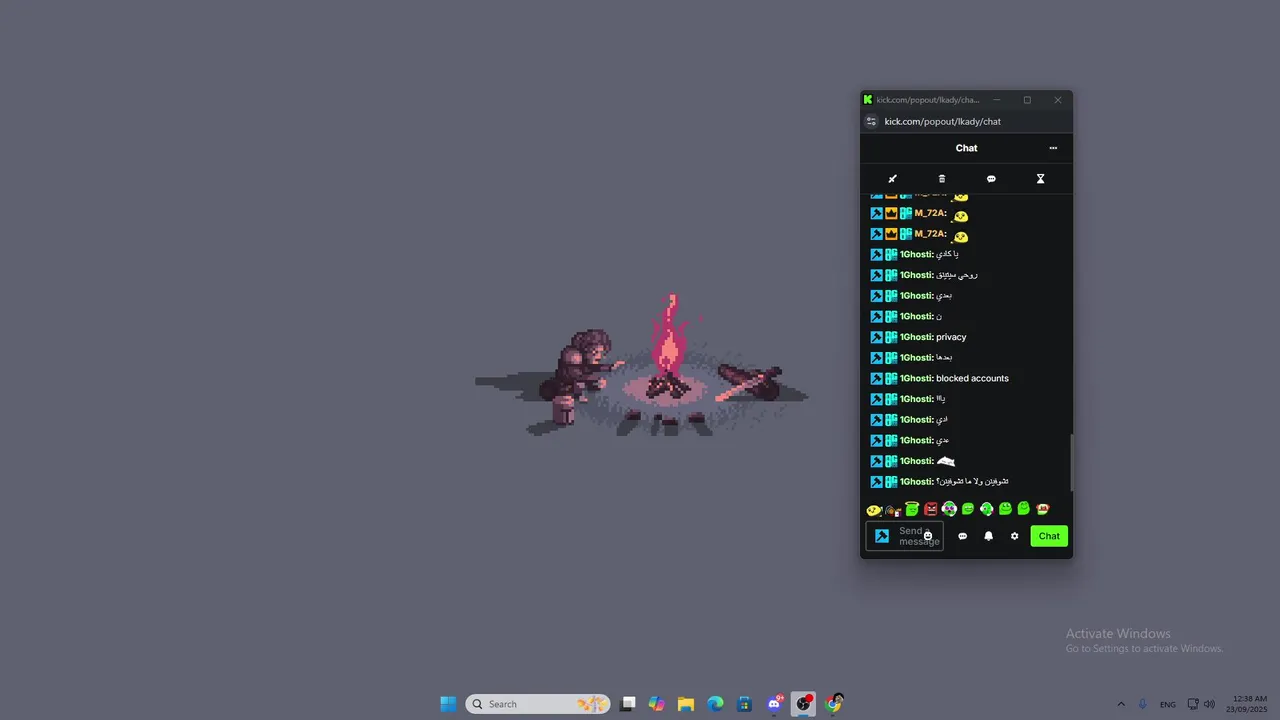Click the taskbar Search box
The height and width of the screenshot is (720, 1280).
538,704
